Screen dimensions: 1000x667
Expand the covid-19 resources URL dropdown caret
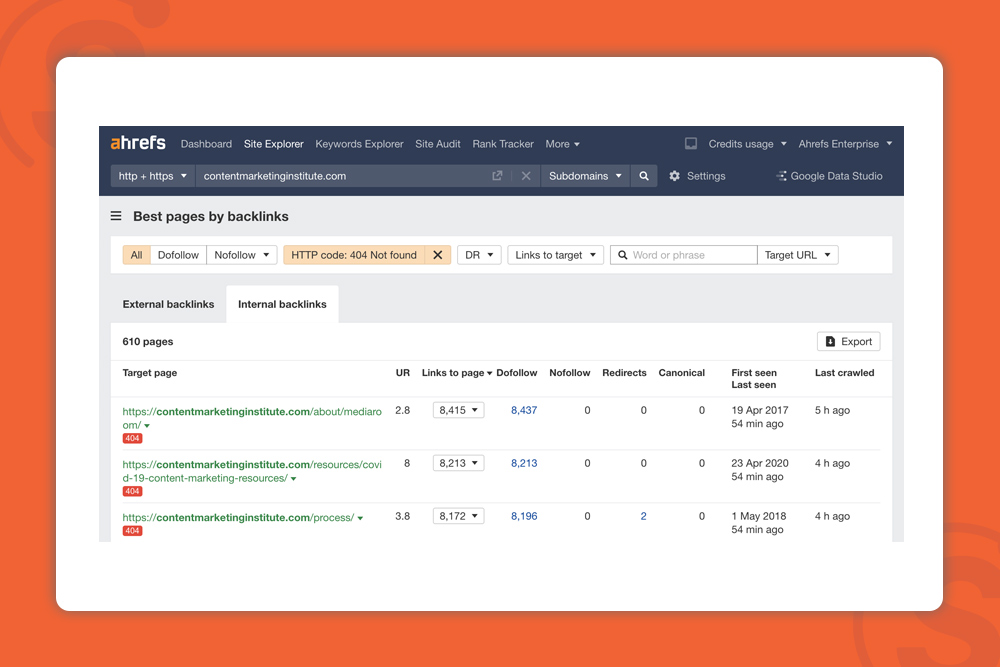294,479
